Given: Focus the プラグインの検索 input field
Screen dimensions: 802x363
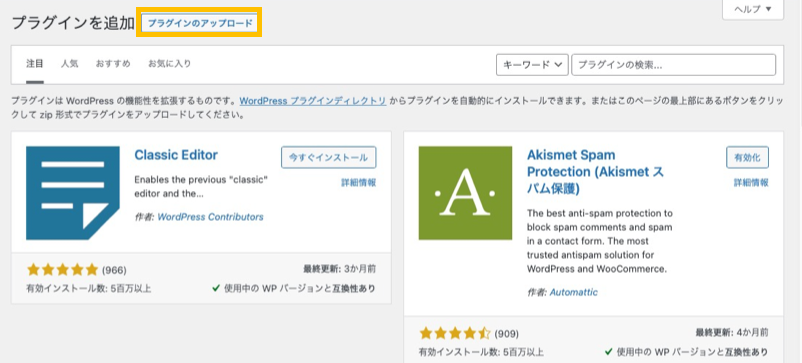Looking at the screenshot, I should 673,65.
